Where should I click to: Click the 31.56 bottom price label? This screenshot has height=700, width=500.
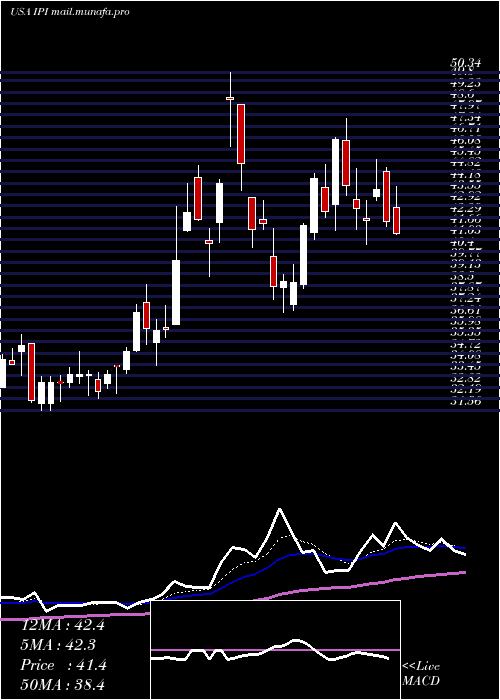[x=465, y=402]
